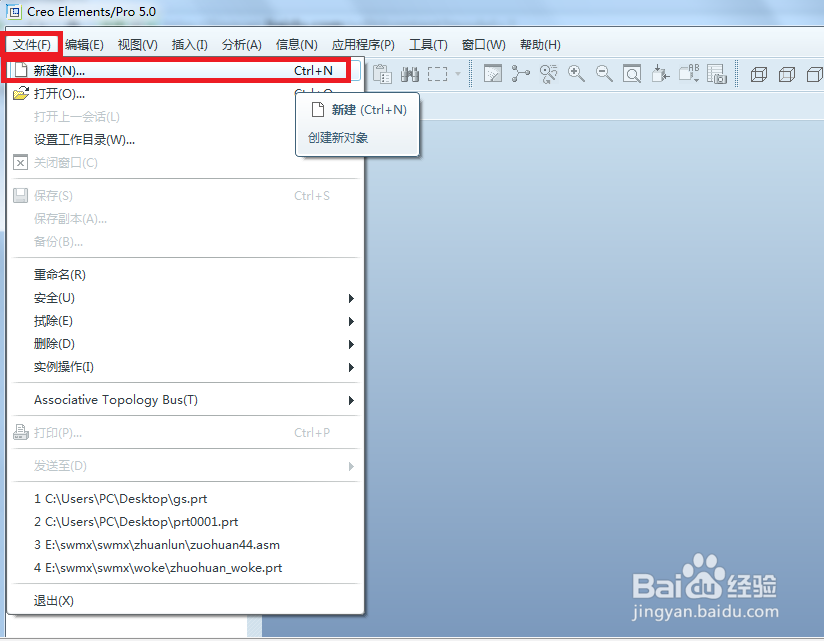Screen dimensions: 824x641
Task: Open the 插入(I) menu
Action: pos(189,45)
